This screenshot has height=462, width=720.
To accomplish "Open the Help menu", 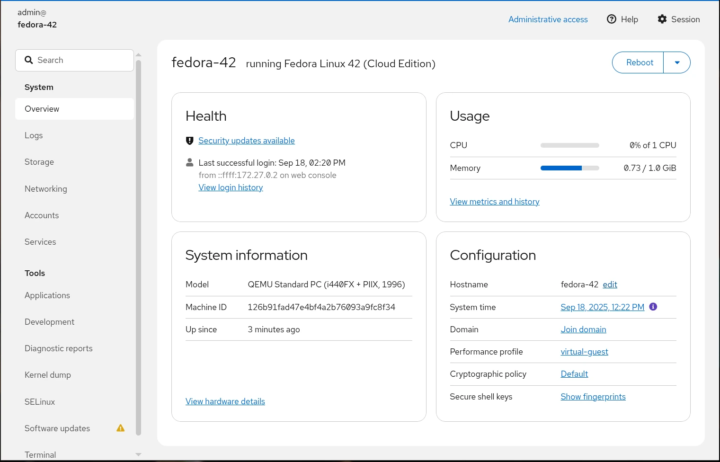I will click(x=623, y=19).
